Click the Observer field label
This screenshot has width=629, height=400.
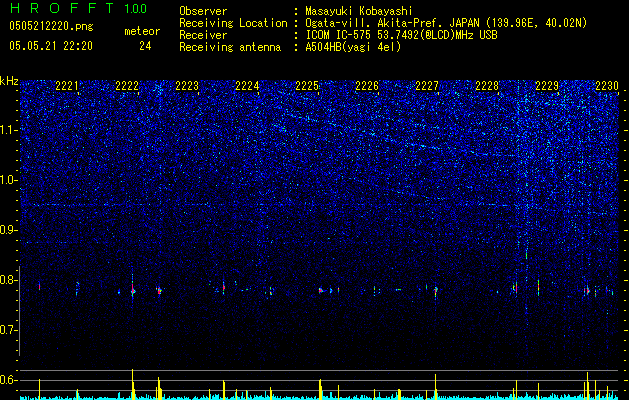203,11
